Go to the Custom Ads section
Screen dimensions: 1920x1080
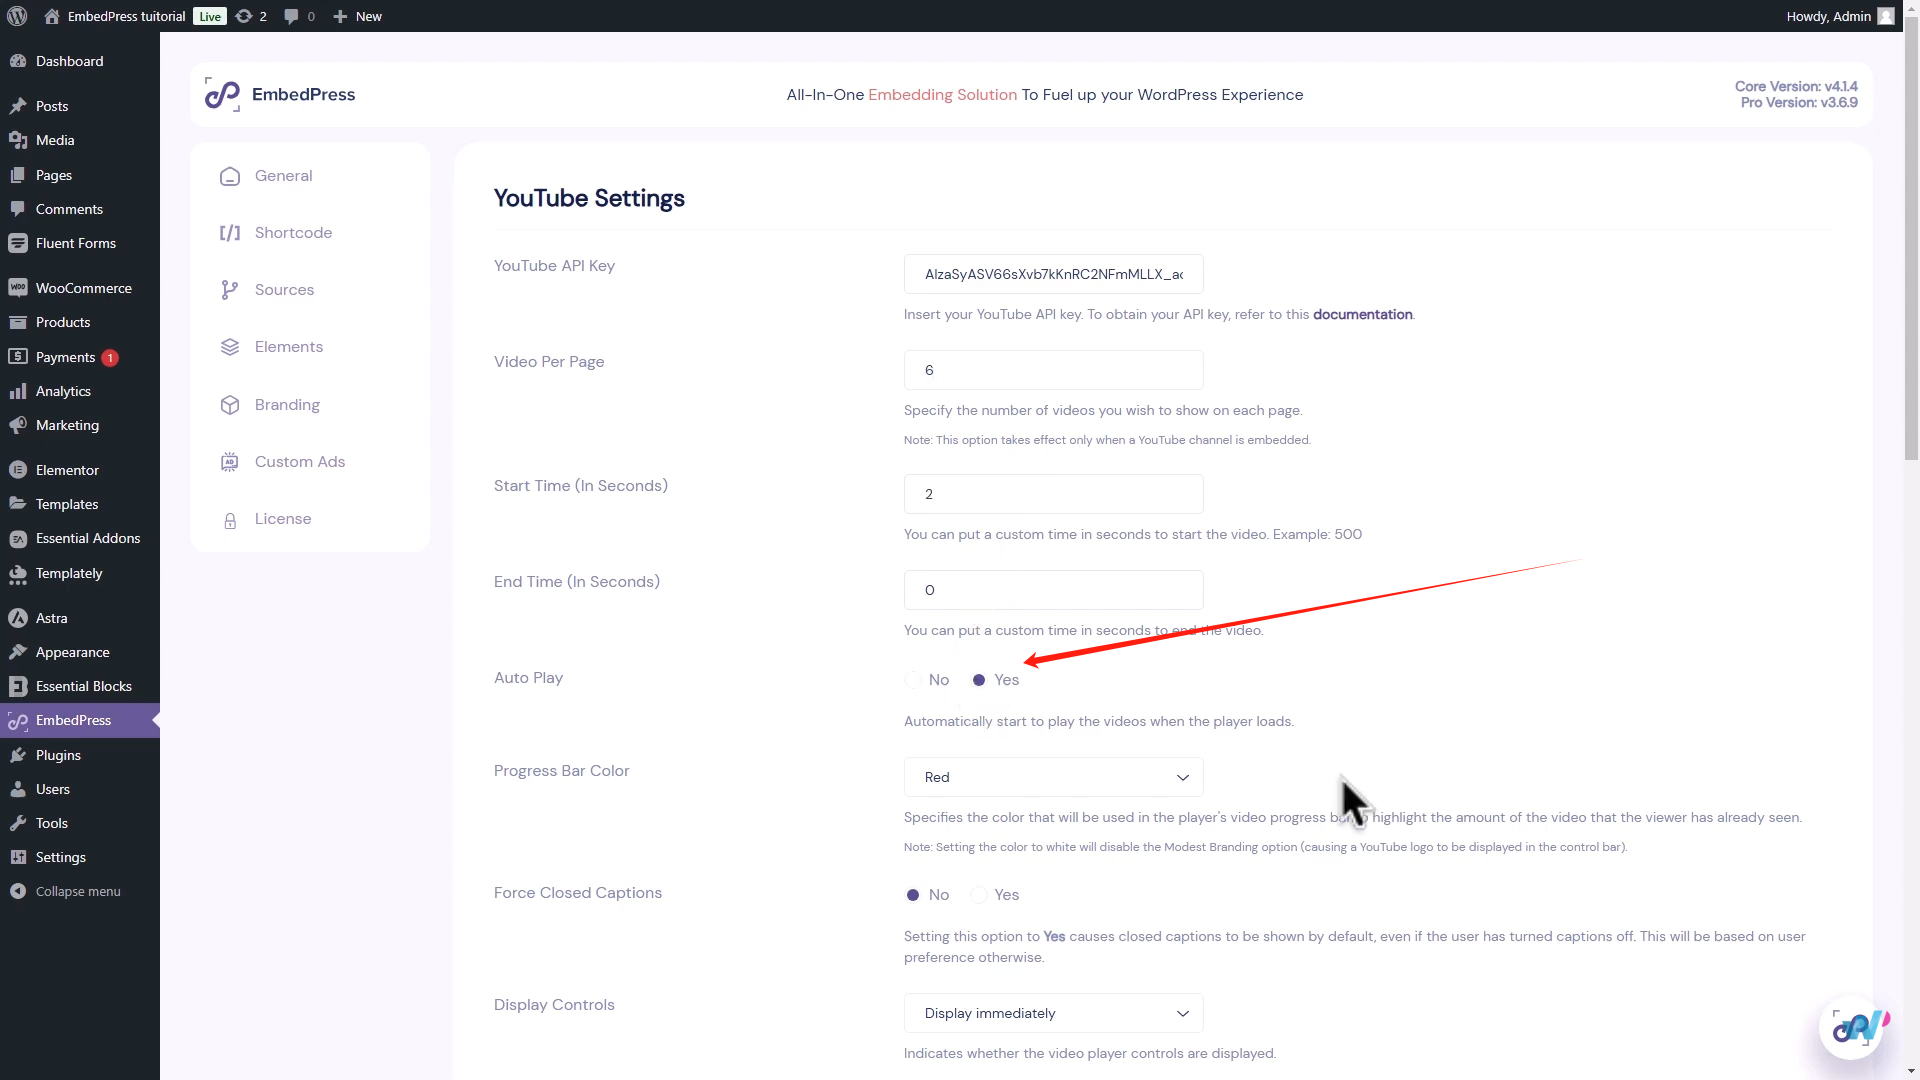pyautogui.click(x=299, y=462)
